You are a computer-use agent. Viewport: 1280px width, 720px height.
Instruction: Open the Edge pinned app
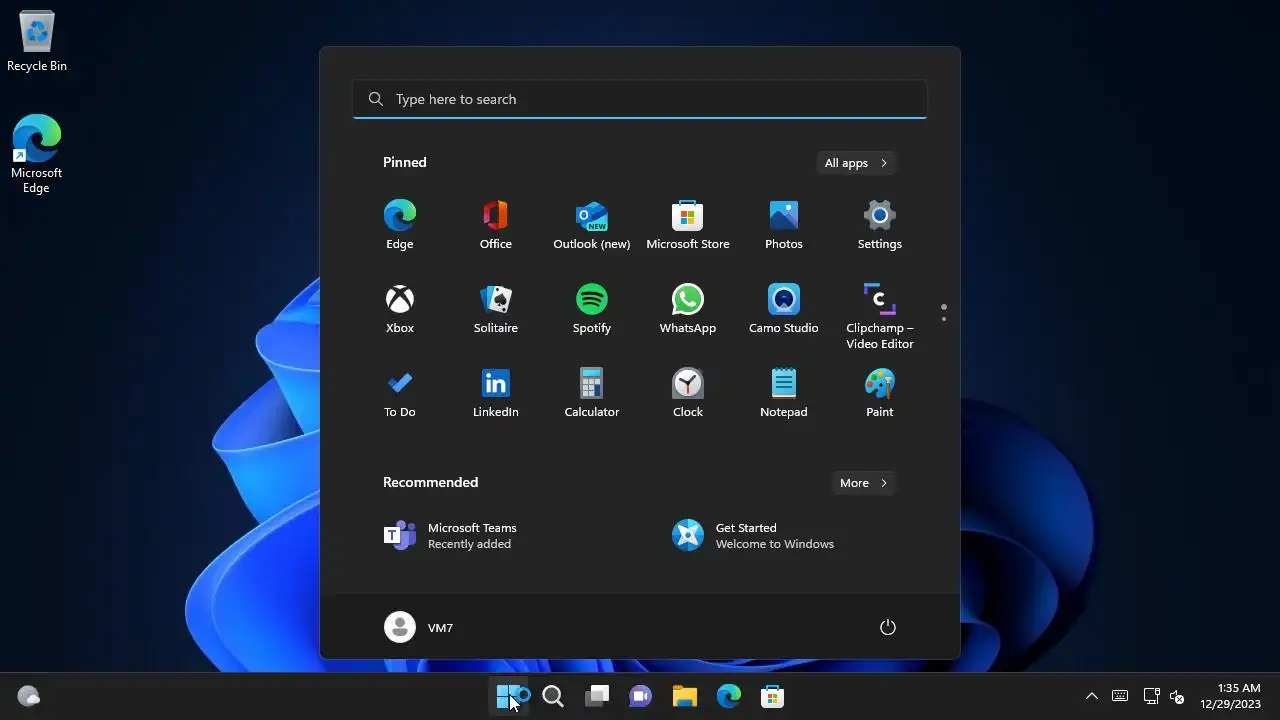click(400, 226)
